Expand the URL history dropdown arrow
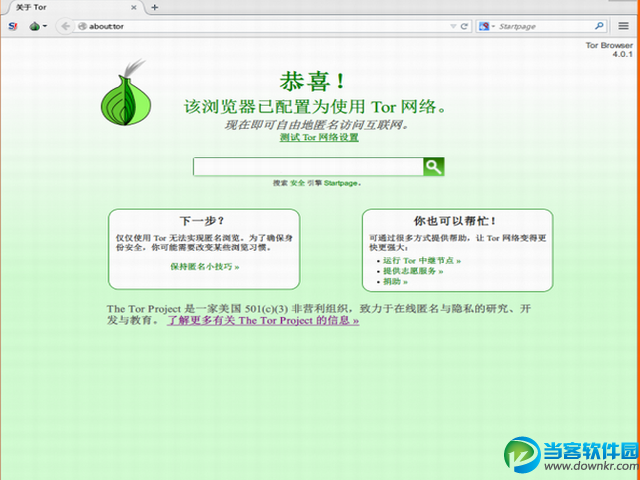The width and height of the screenshot is (640, 480). pos(453,26)
